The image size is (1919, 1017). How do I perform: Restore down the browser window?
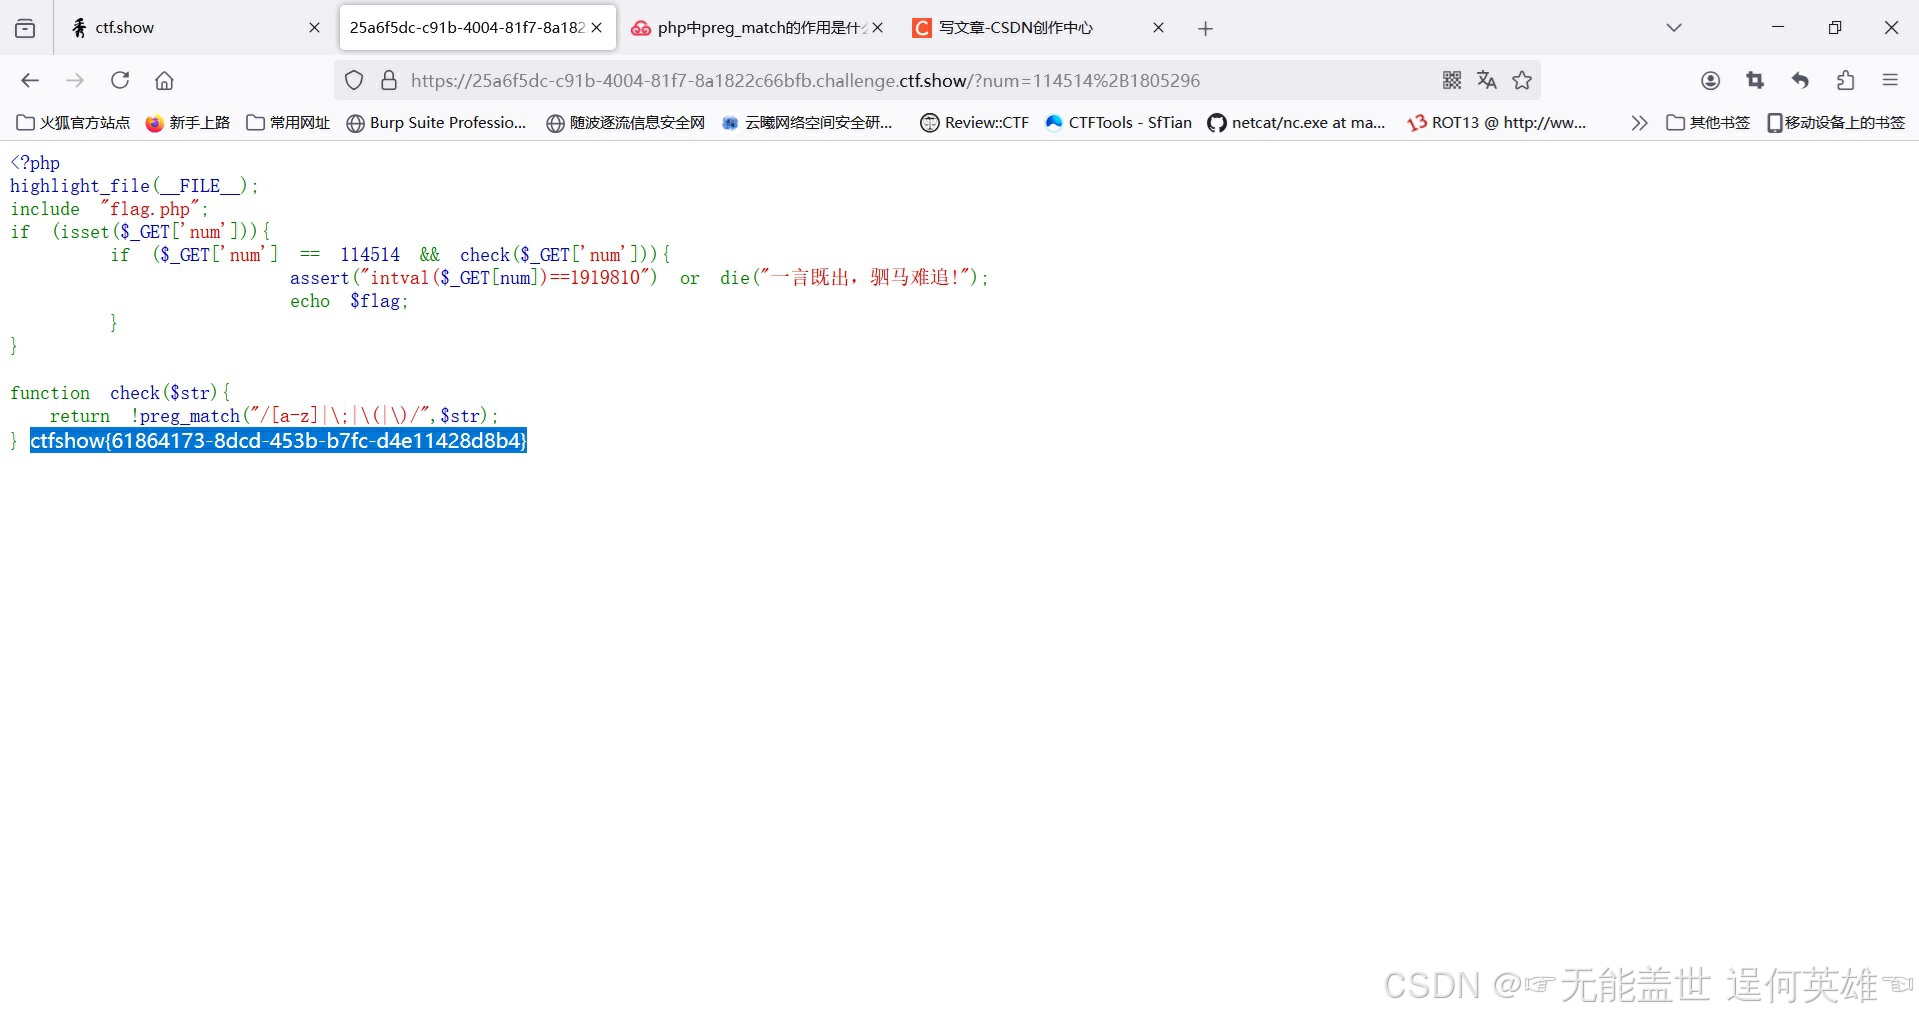click(x=1835, y=28)
